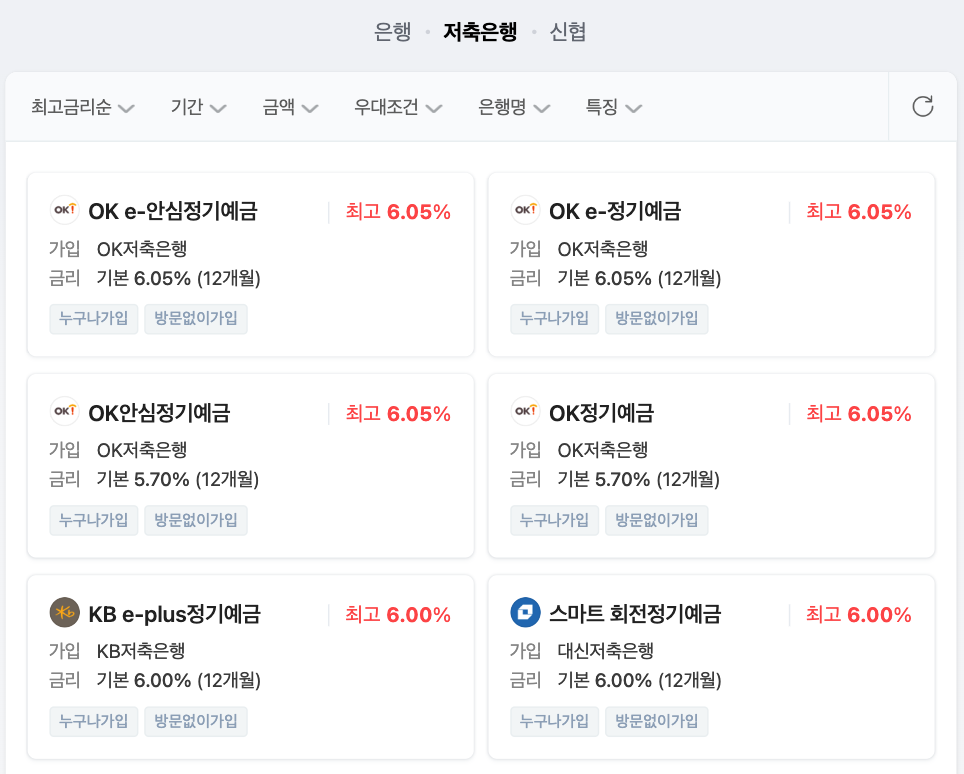Open the 최고금리순 sorting dropdown
964x774 pixels.
click(x=83, y=108)
